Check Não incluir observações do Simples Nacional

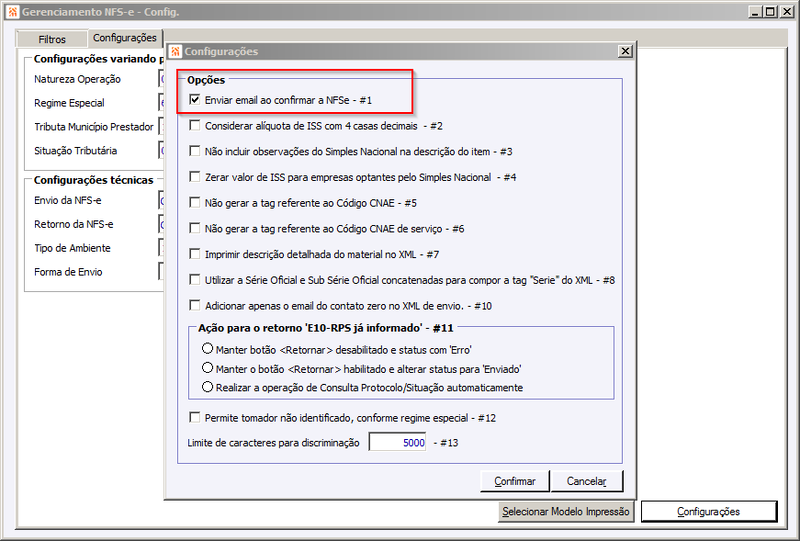194,151
